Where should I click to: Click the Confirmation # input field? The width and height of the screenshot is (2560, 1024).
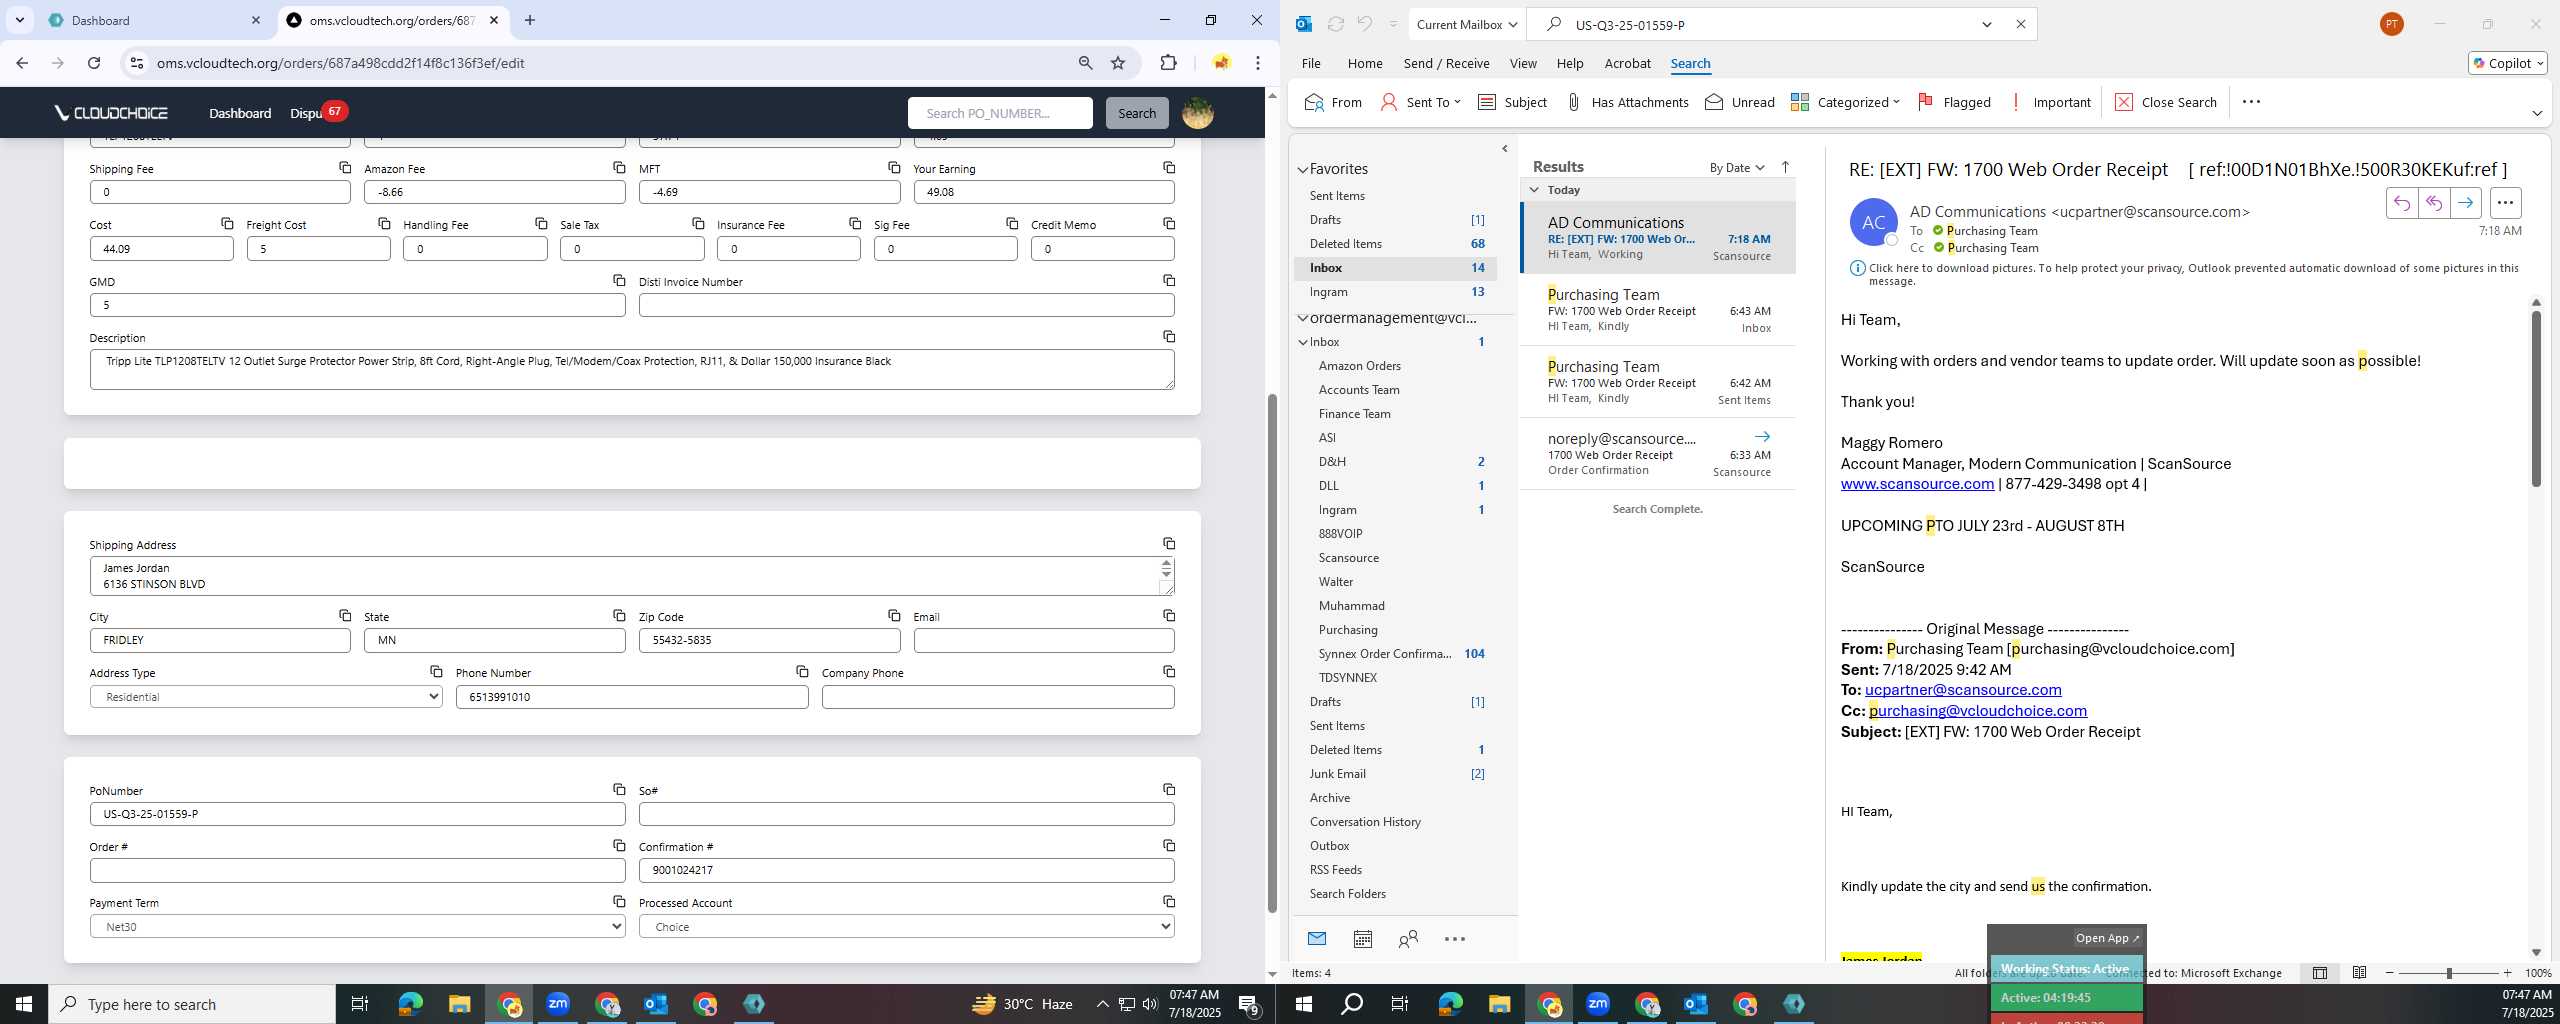(906, 870)
